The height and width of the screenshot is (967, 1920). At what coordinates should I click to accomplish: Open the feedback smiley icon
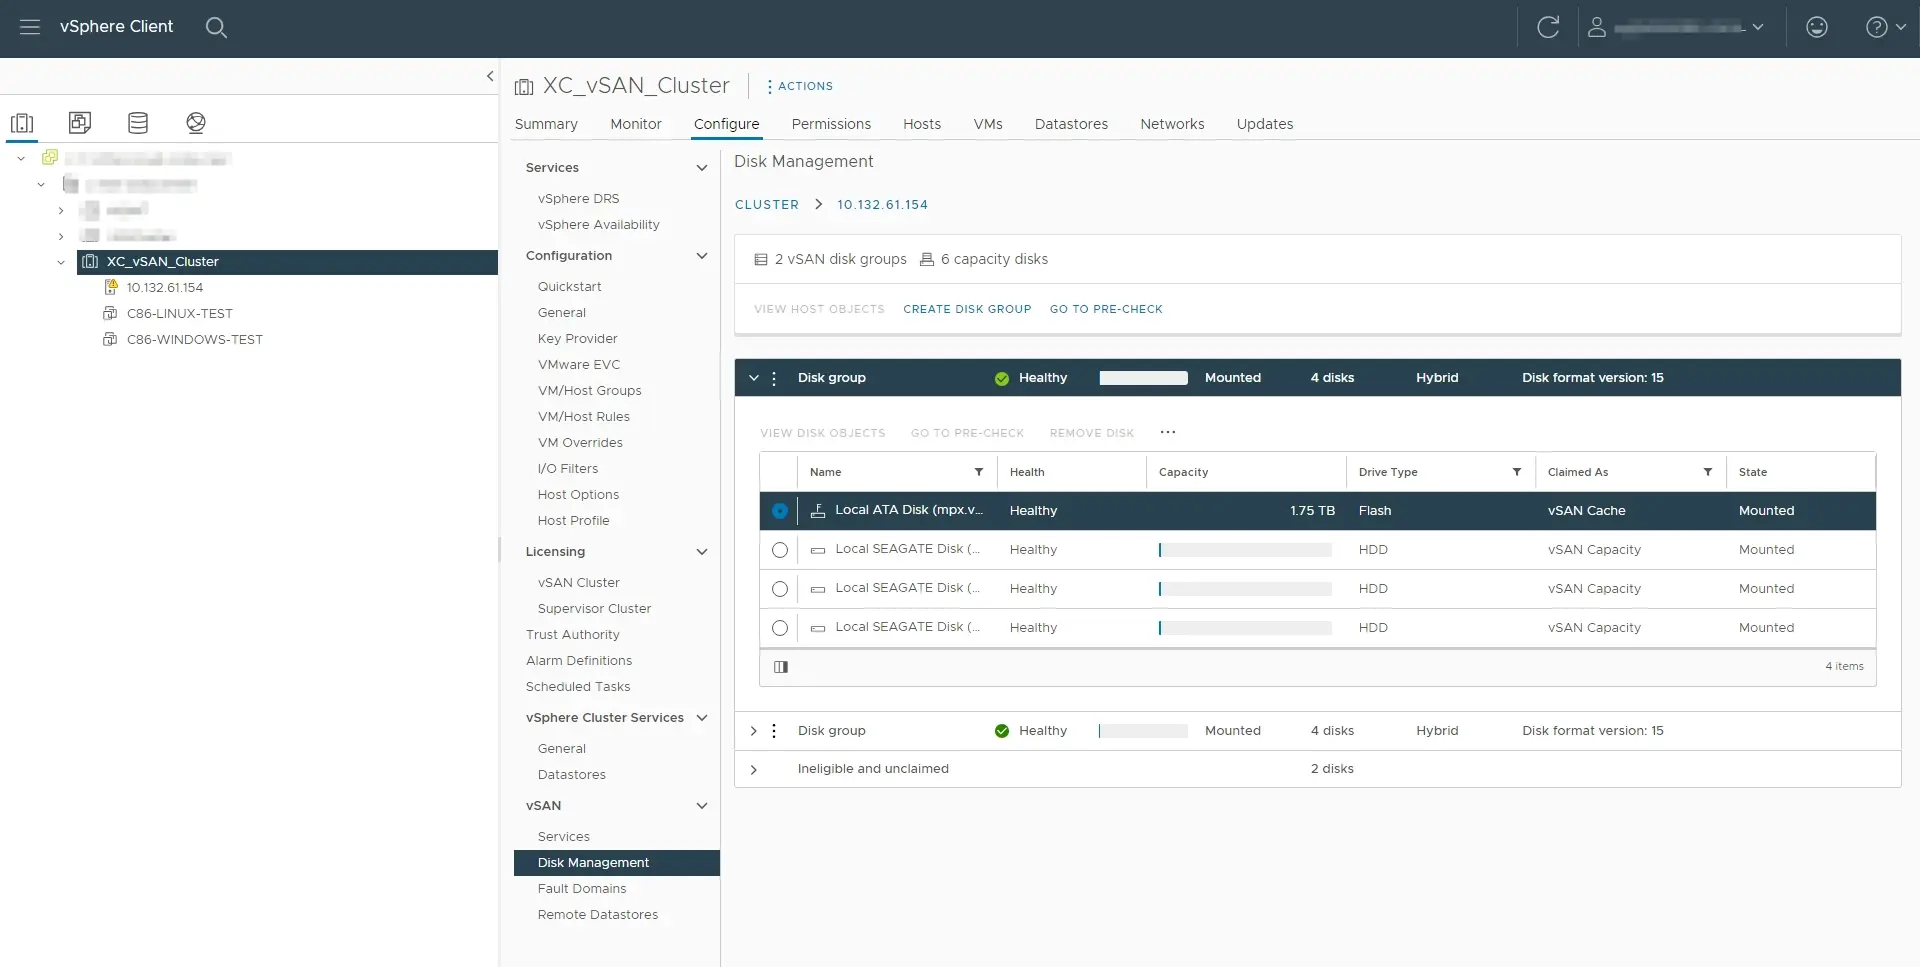coord(1817,27)
